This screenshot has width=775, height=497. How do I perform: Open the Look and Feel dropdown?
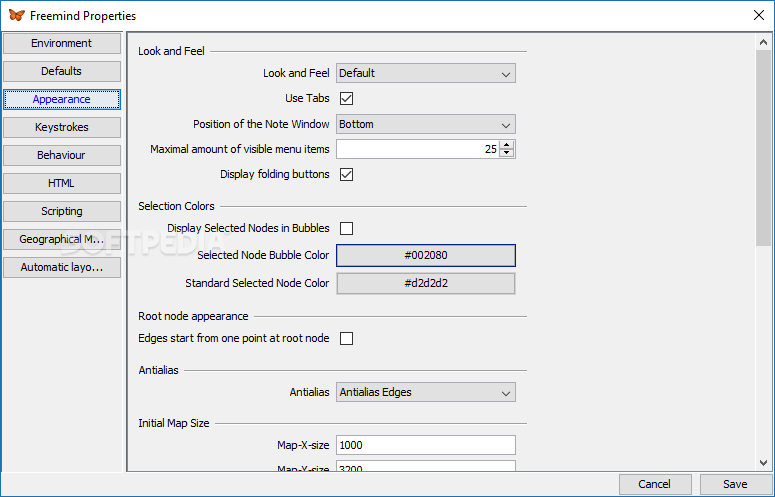pyautogui.click(x=426, y=73)
